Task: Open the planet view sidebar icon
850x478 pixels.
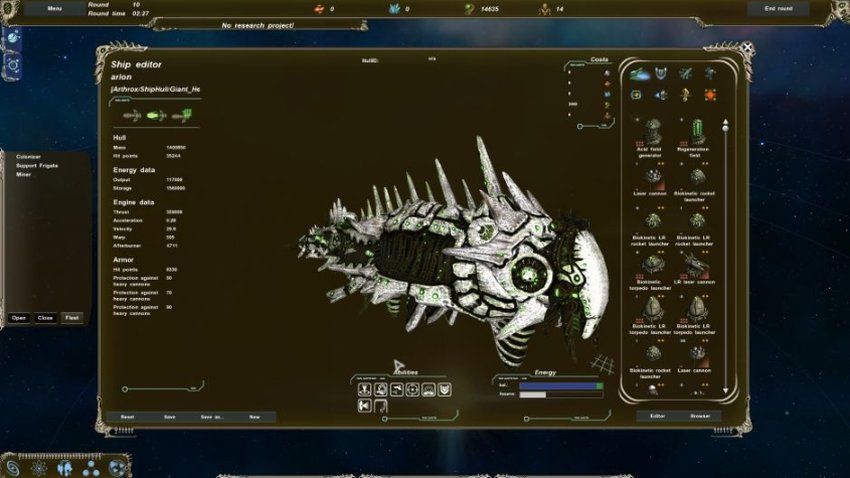Action: click(13, 38)
